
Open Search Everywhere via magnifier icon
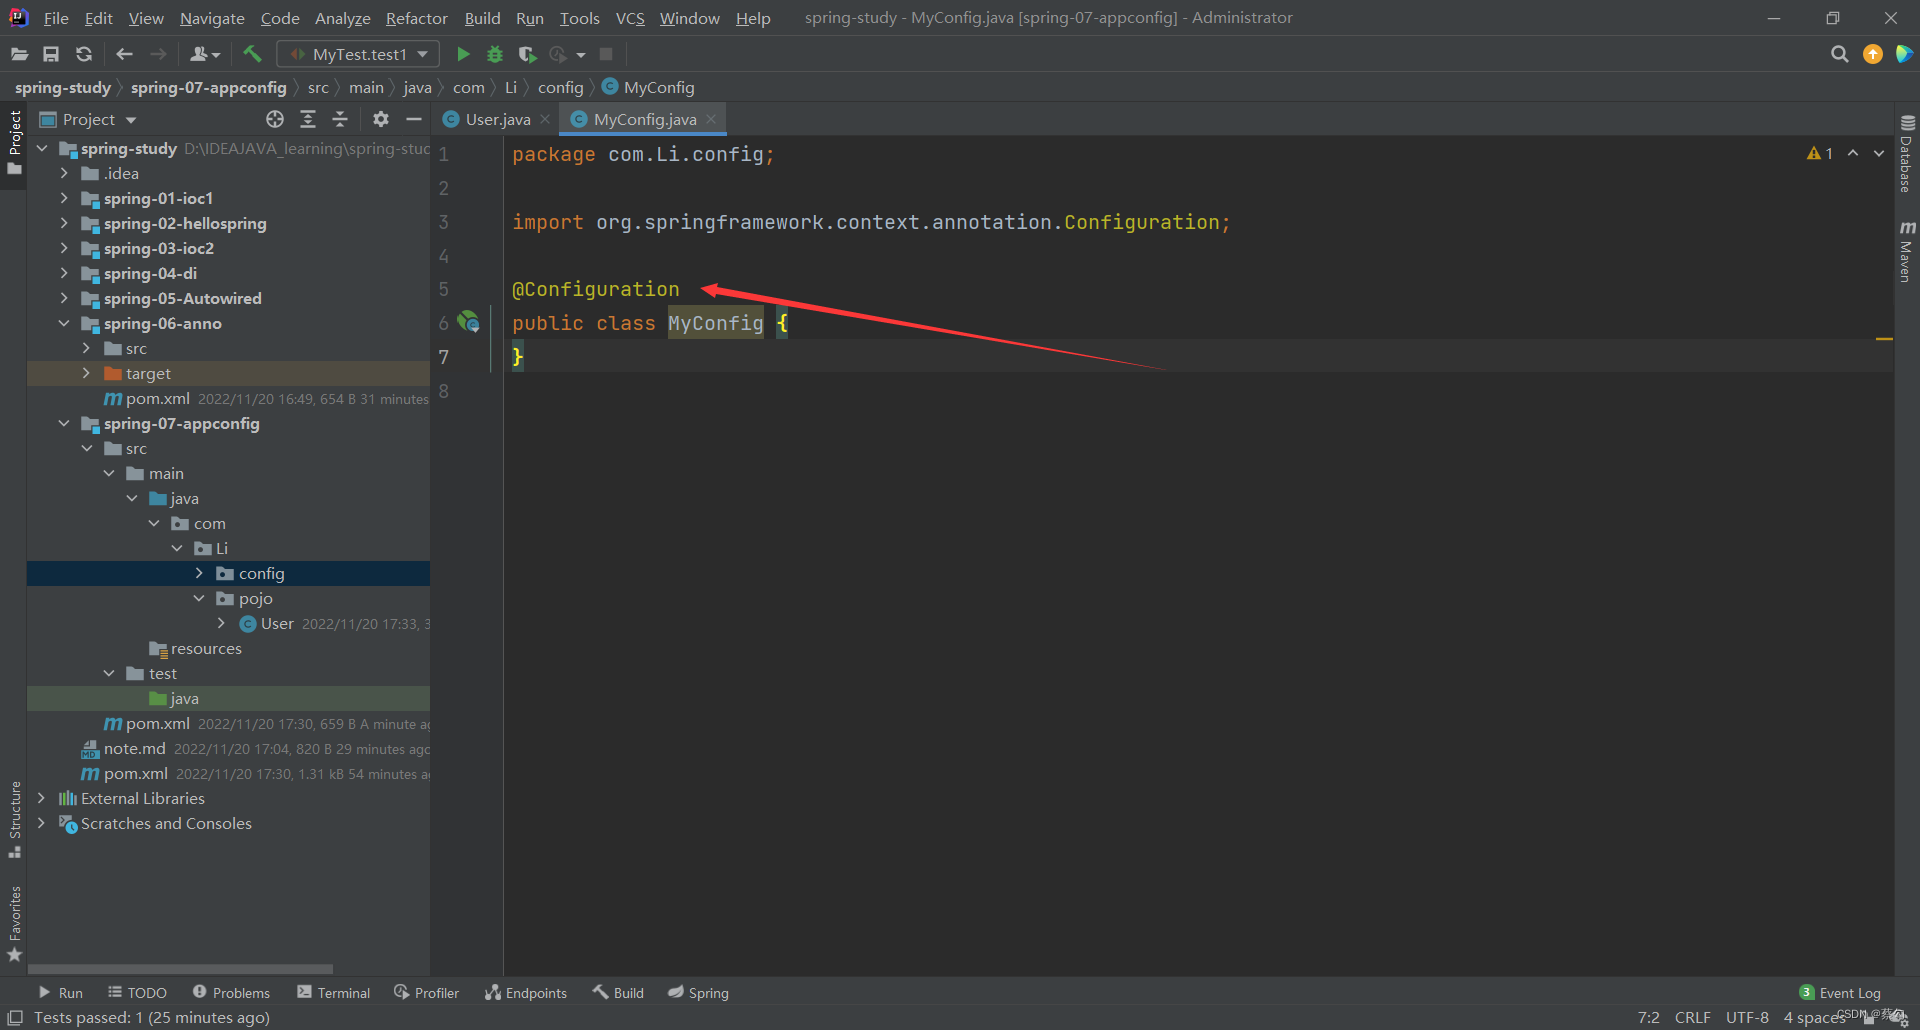pos(1839,54)
